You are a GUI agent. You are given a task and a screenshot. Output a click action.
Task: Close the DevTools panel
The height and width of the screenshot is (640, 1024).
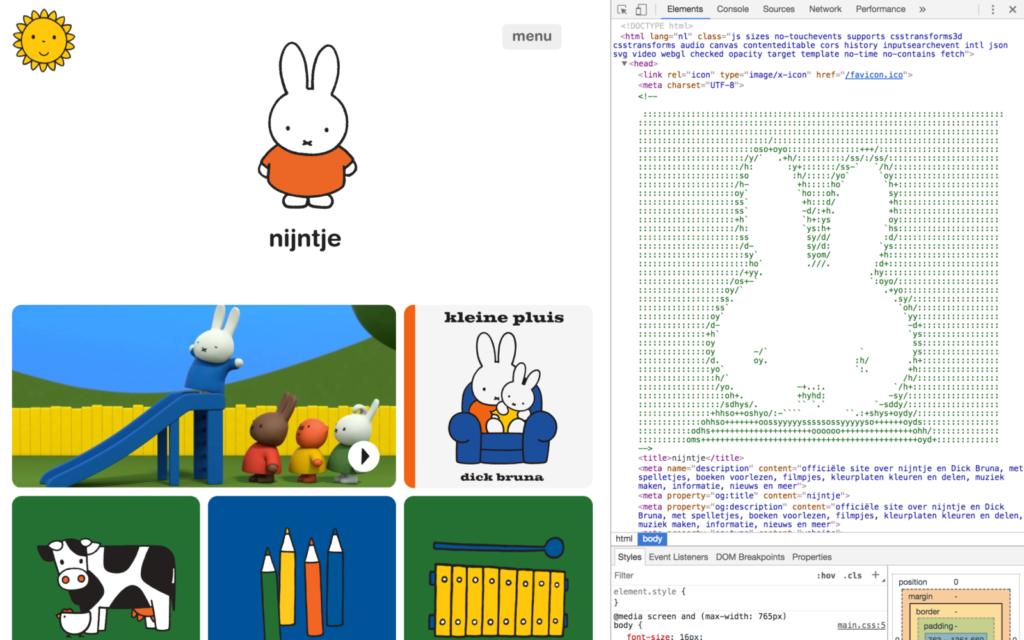click(x=1012, y=10)
